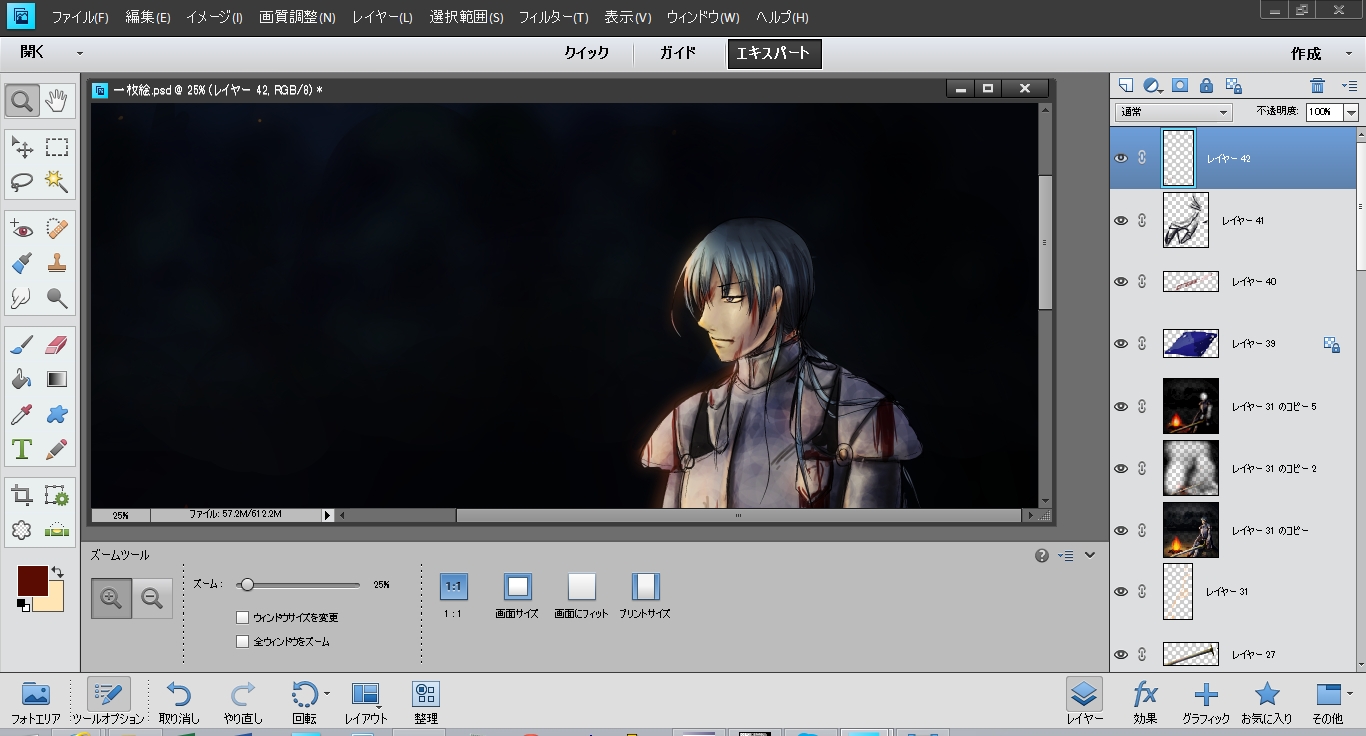Viewport: 1366px width, 736px height.
Task: Choose the Gradient tool
Action: tap(57, 380)
